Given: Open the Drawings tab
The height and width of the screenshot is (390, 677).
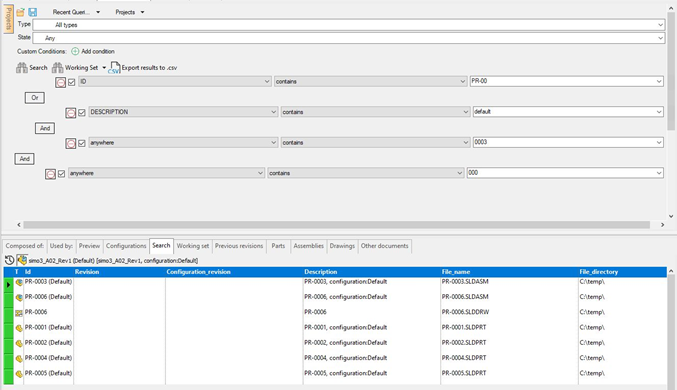Looking at the screenshot, I should [x=342, y=246].
